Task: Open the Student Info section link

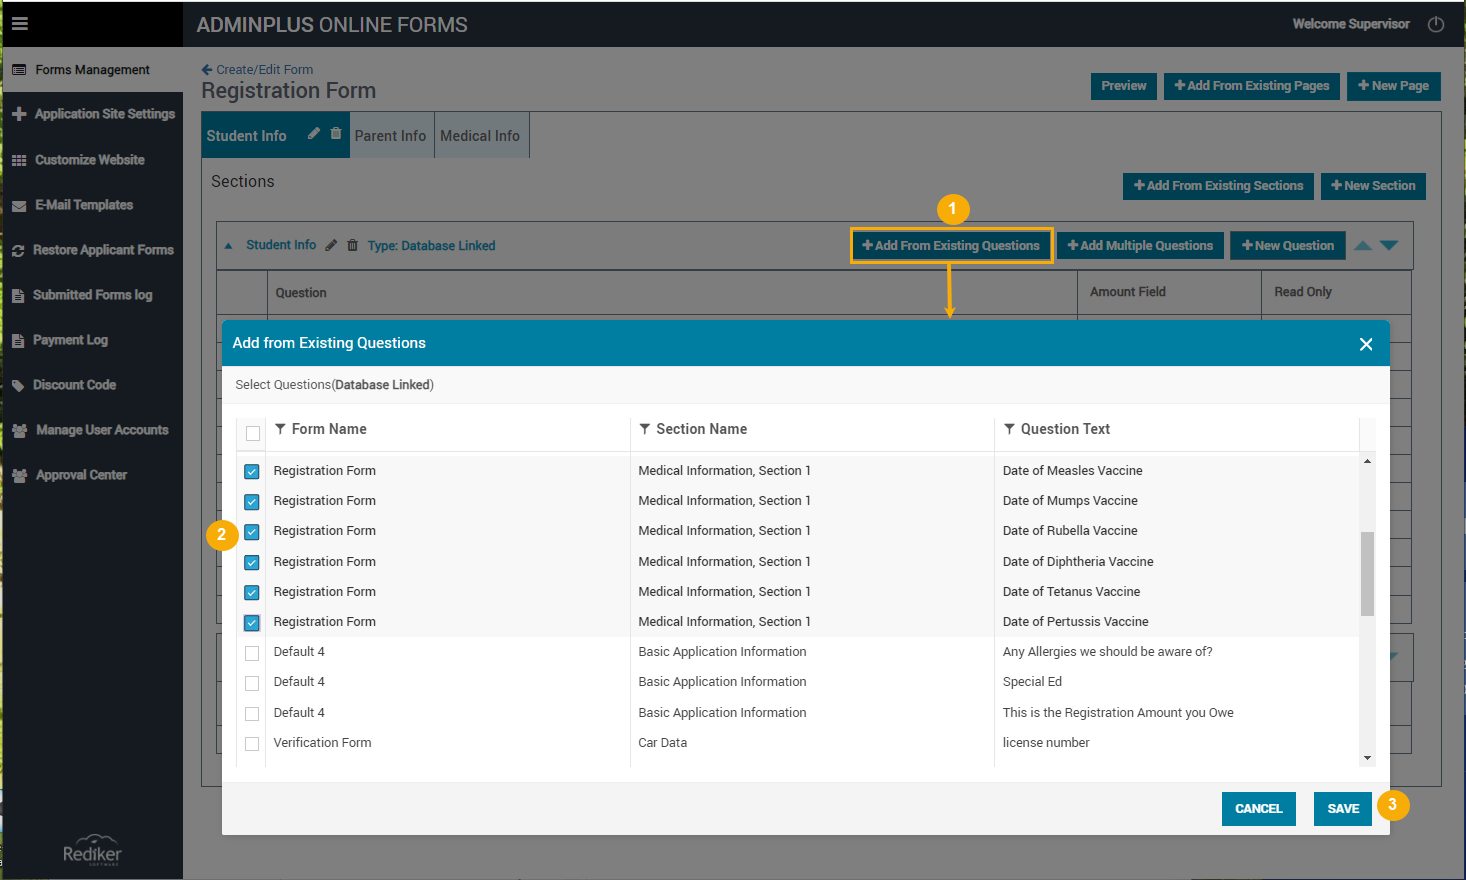Action: pyautogui.click(x=281, y=245)
